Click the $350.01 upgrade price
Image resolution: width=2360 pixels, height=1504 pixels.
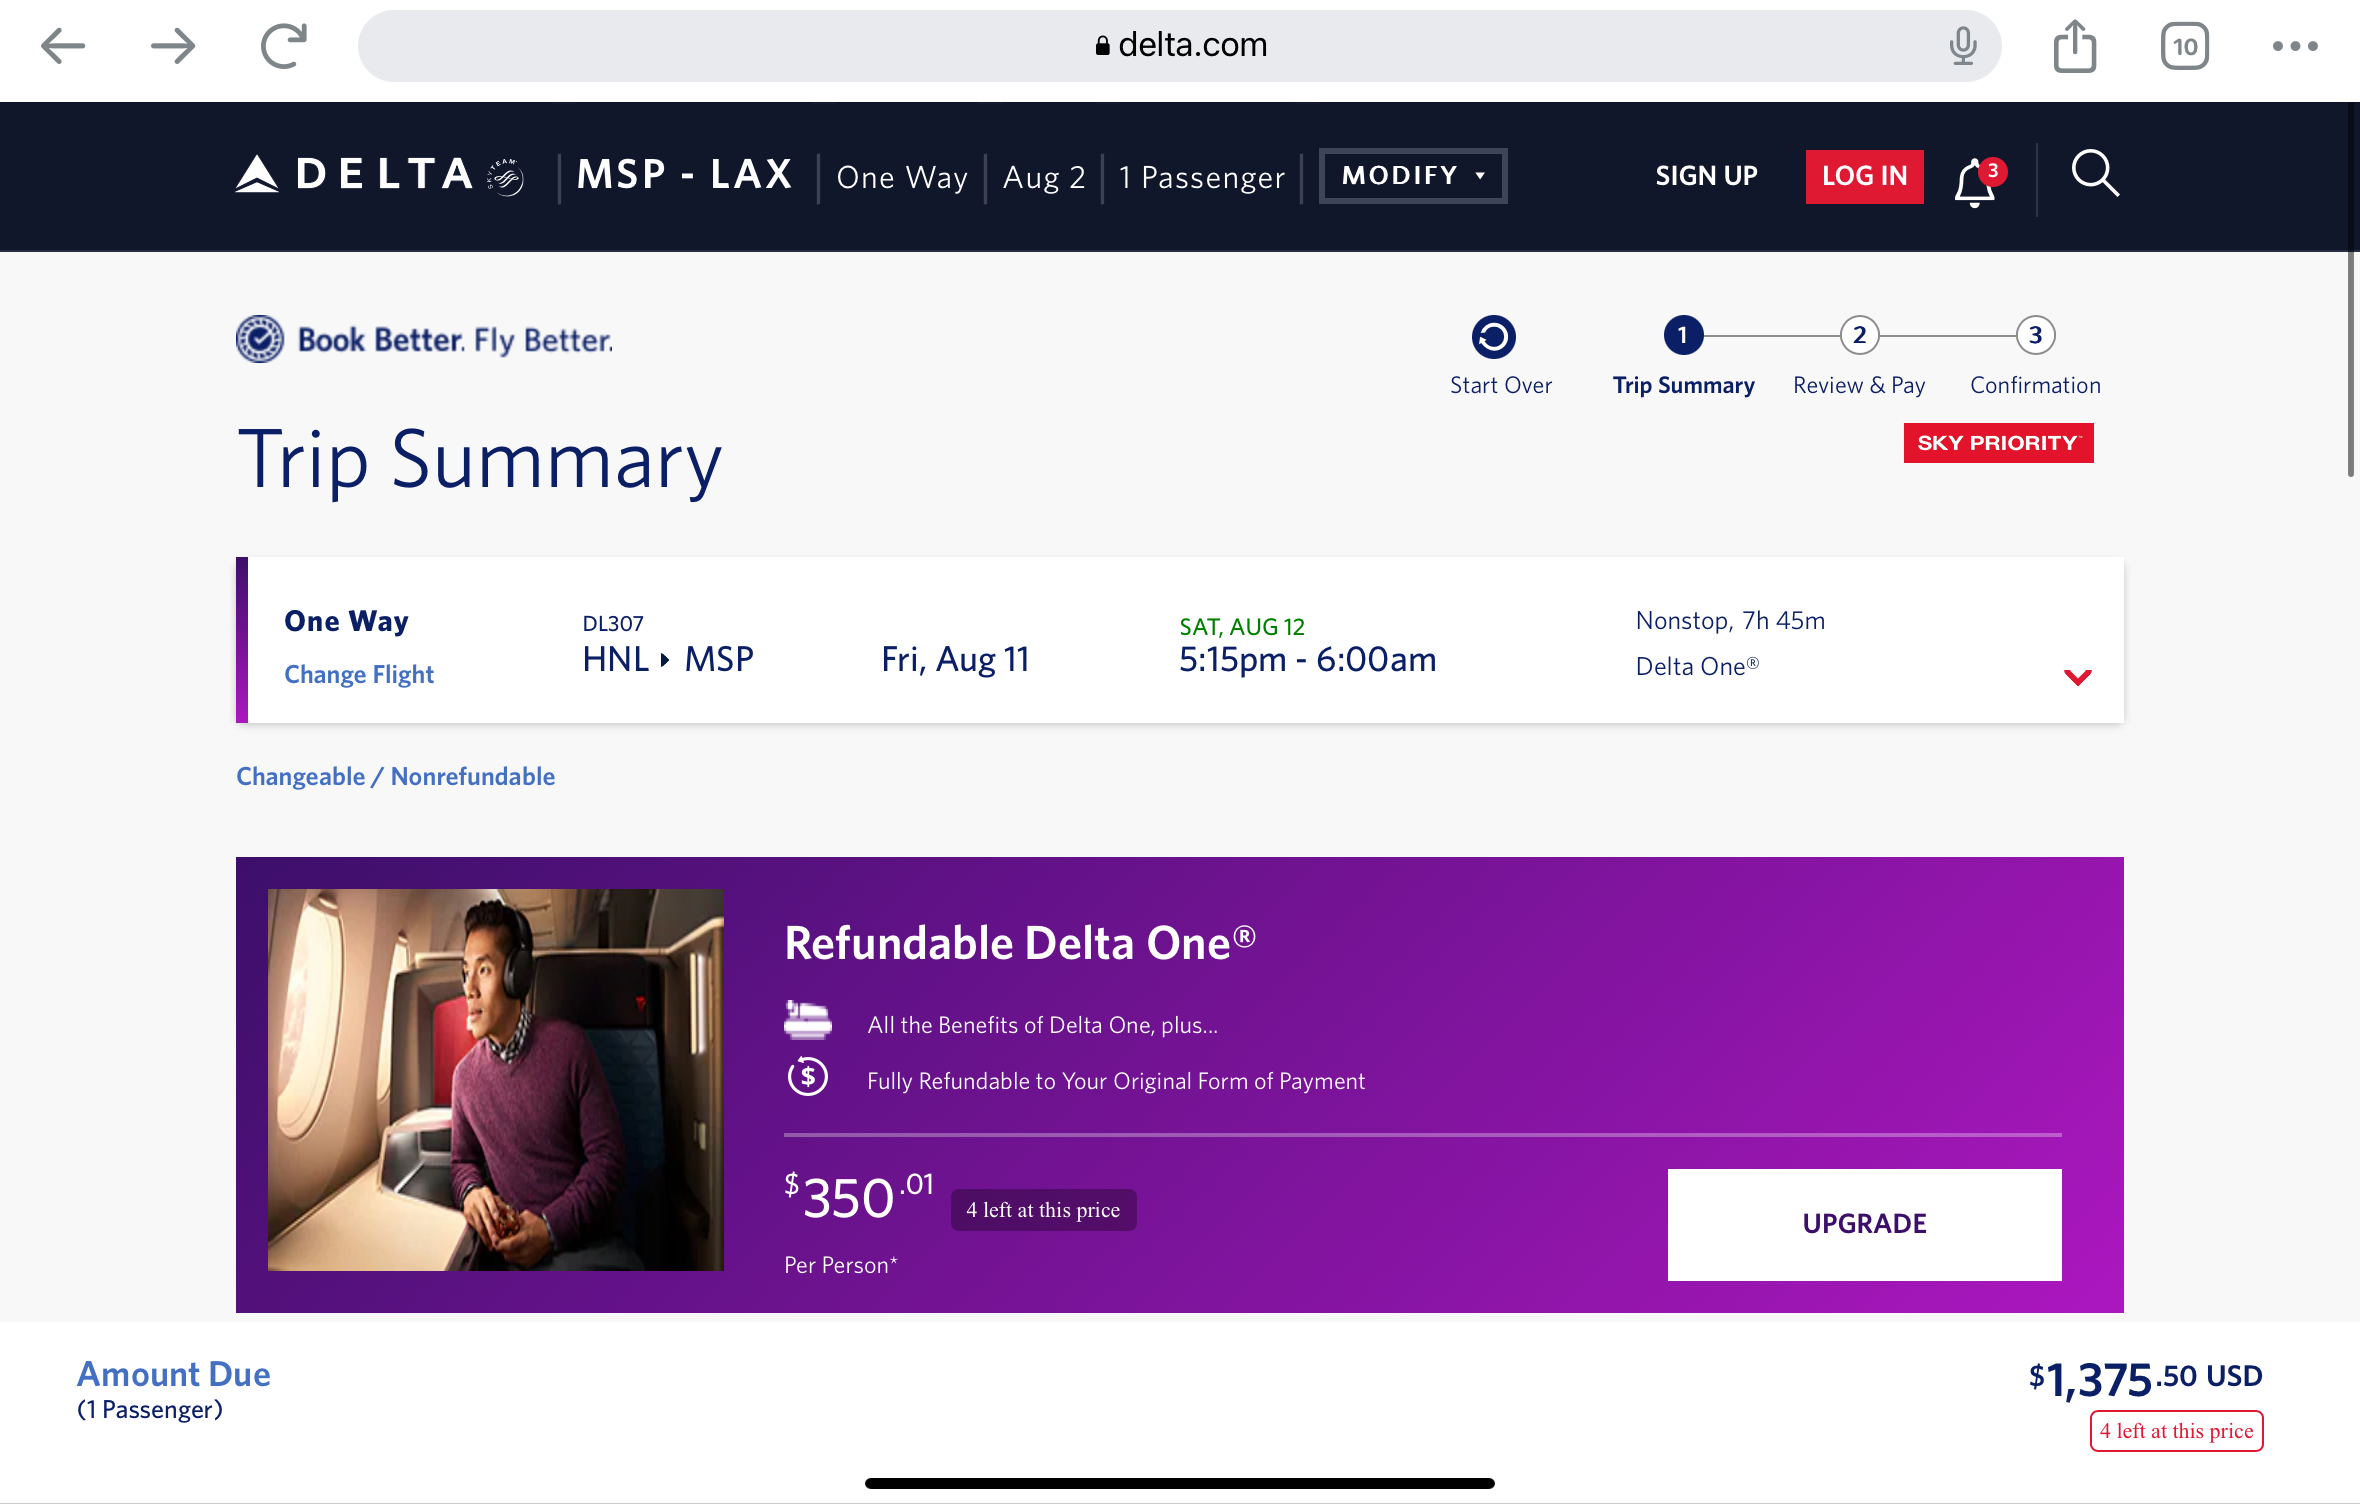pos(858,1195)
